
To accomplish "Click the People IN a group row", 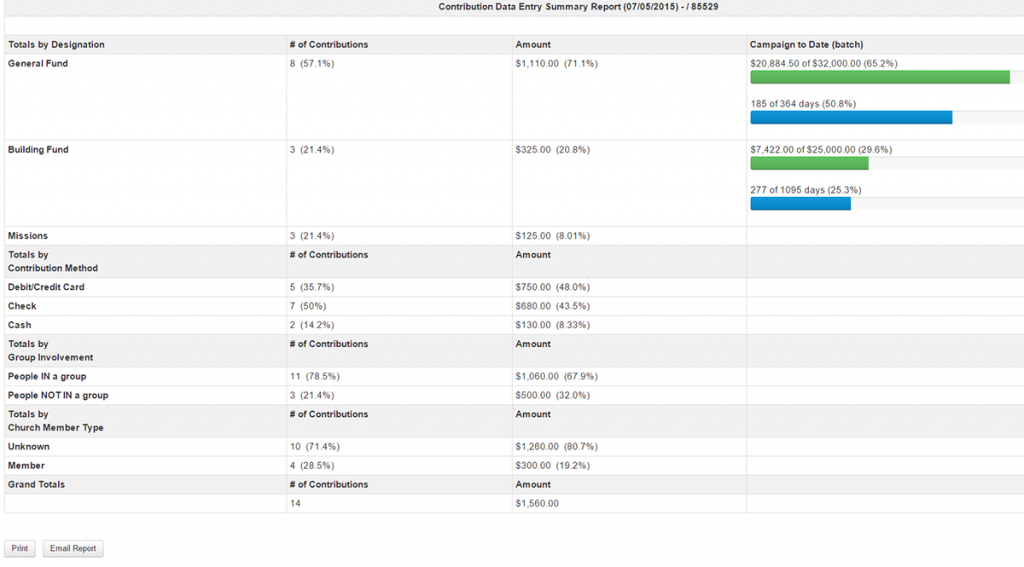I will [47, 376].
